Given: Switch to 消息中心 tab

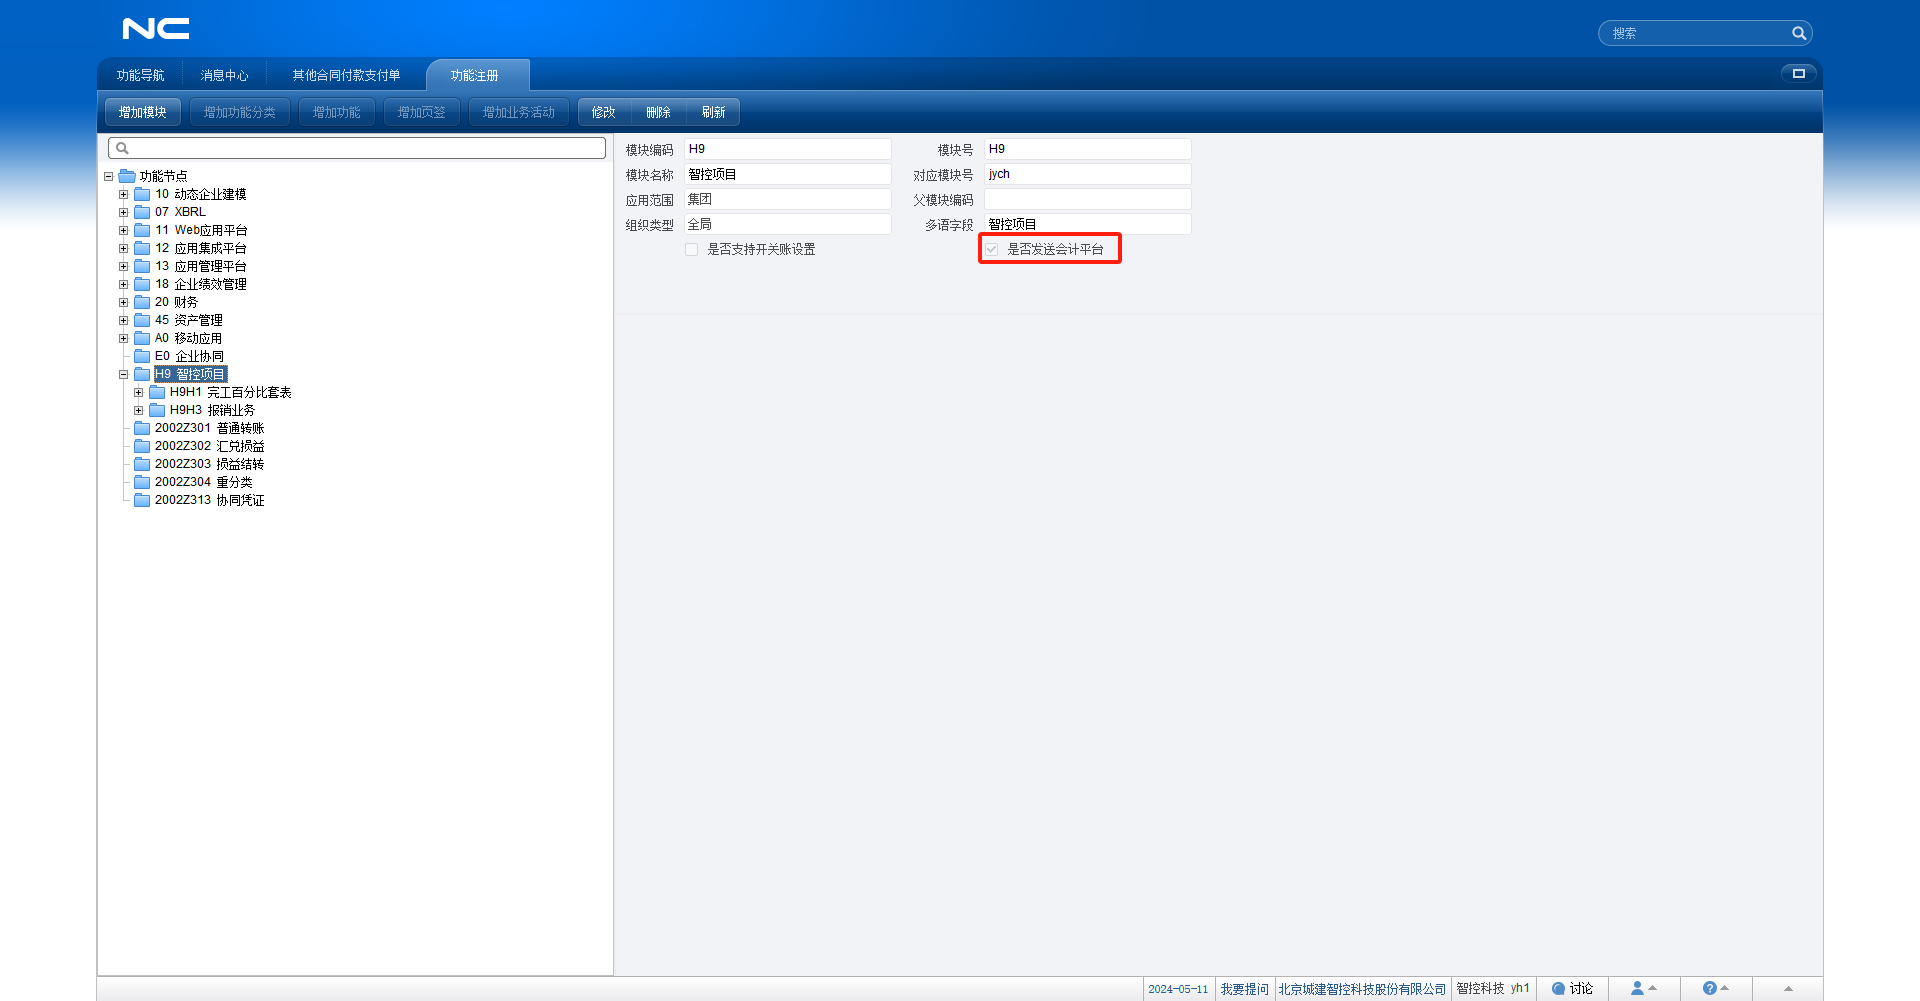Looking at the screenshot, I should coord(224,75).
